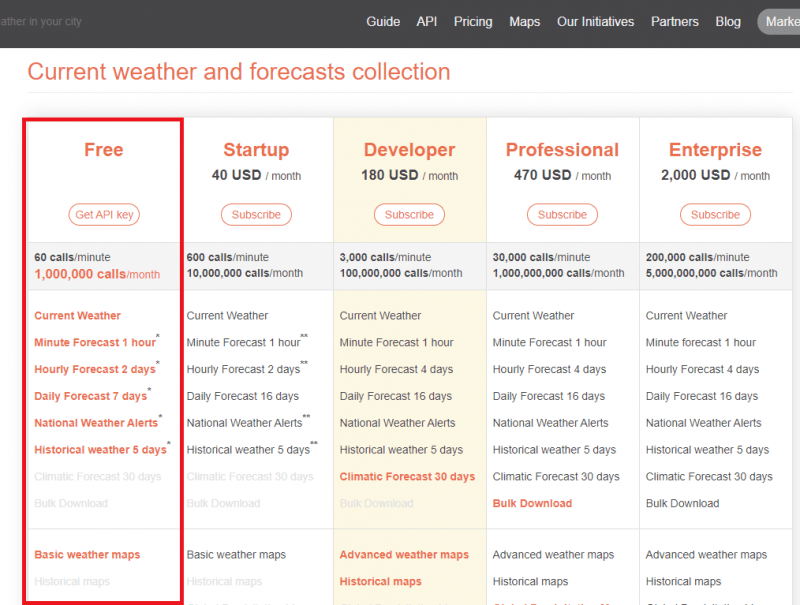This screenshot has width=800, height=605.
Task: Subscribe to the Professional plan
Action: pyautogui.click(x=562, y=215)
